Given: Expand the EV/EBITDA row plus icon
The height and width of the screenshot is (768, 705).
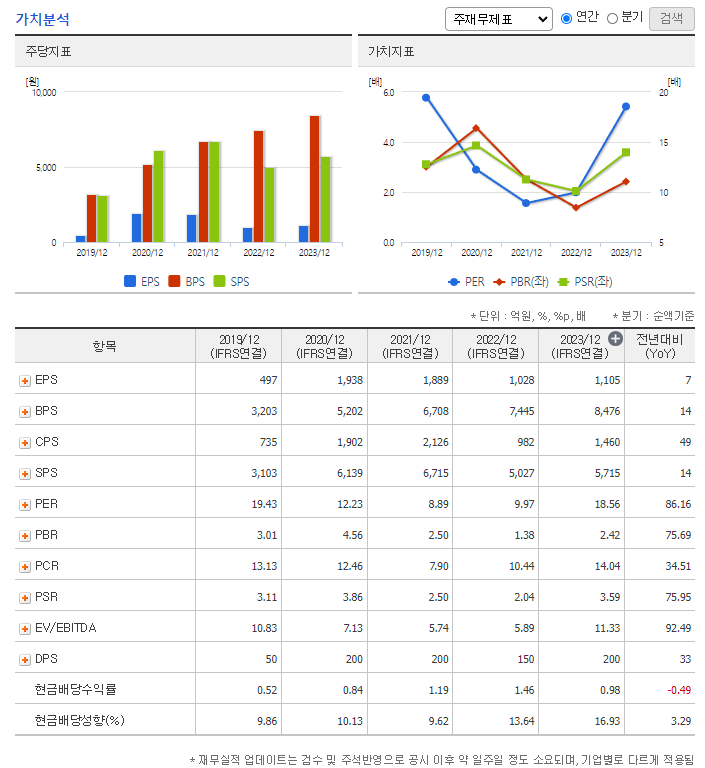Looking at the screenshot, I should tap(25, 629).
